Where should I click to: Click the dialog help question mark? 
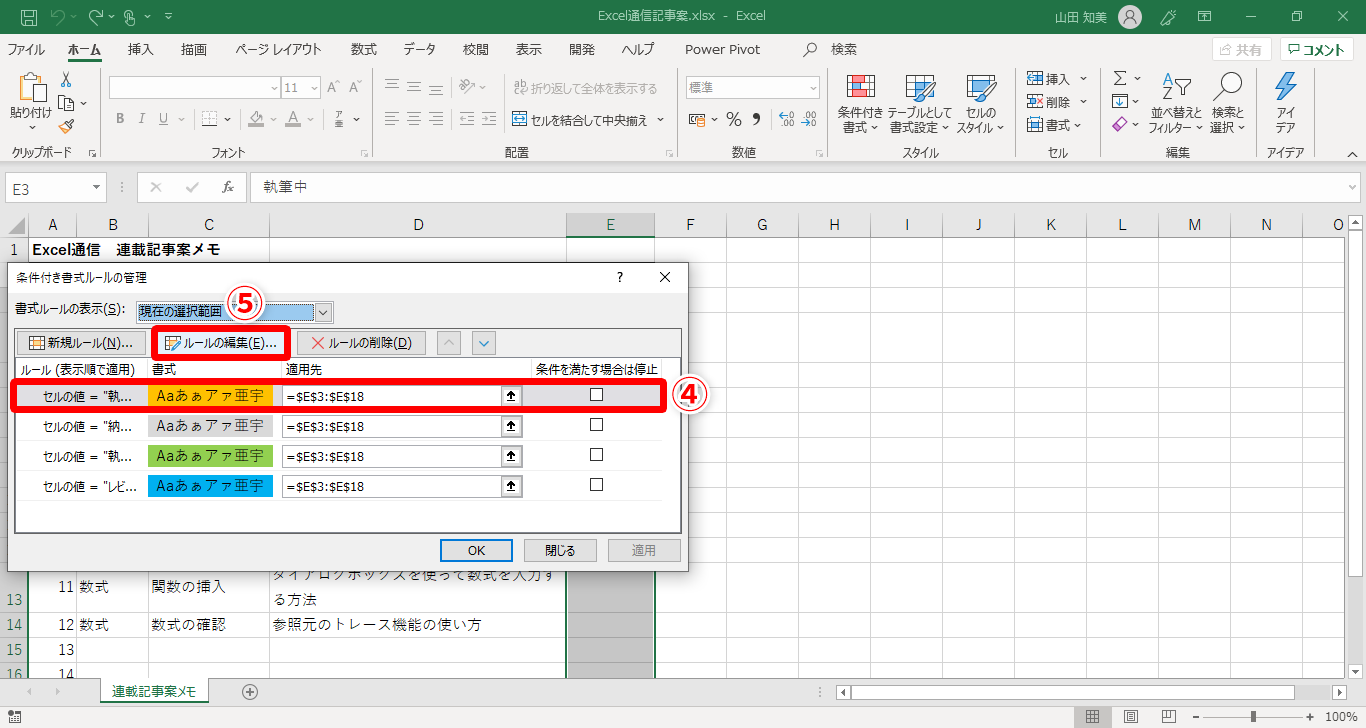(620, 277)
